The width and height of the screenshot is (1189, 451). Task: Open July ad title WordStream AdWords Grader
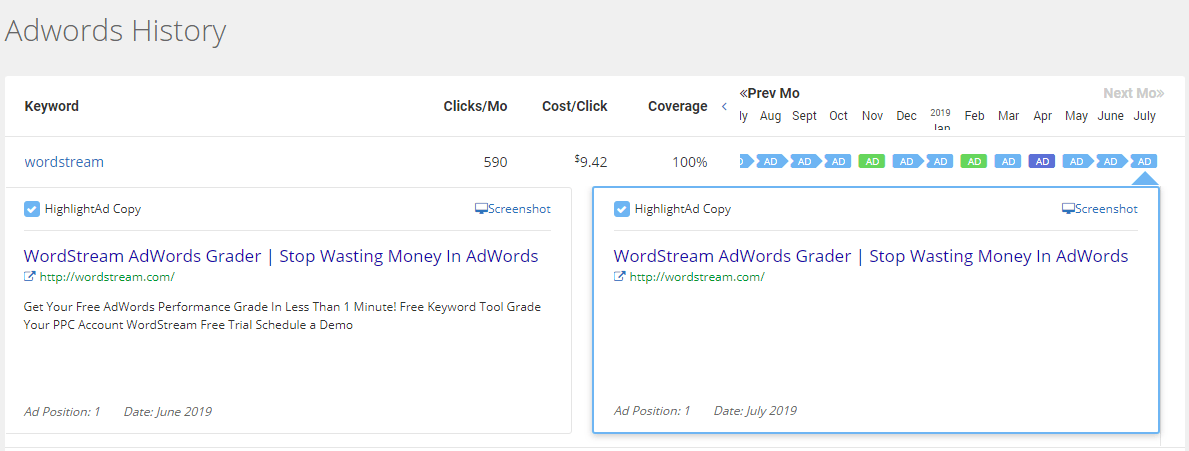[871, 255]
